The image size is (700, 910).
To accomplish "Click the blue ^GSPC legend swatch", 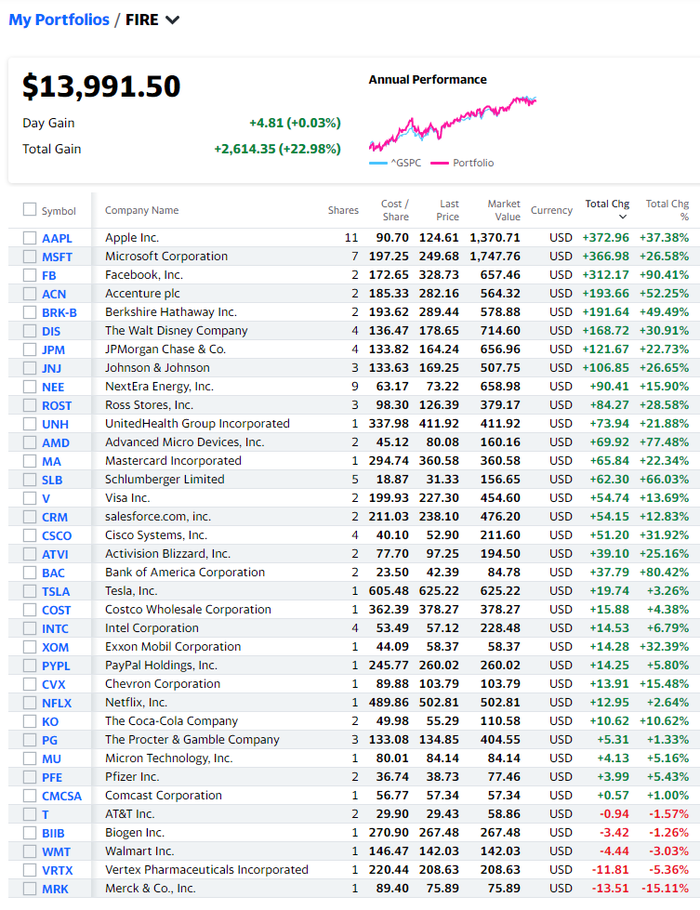I will pos(377,163).
